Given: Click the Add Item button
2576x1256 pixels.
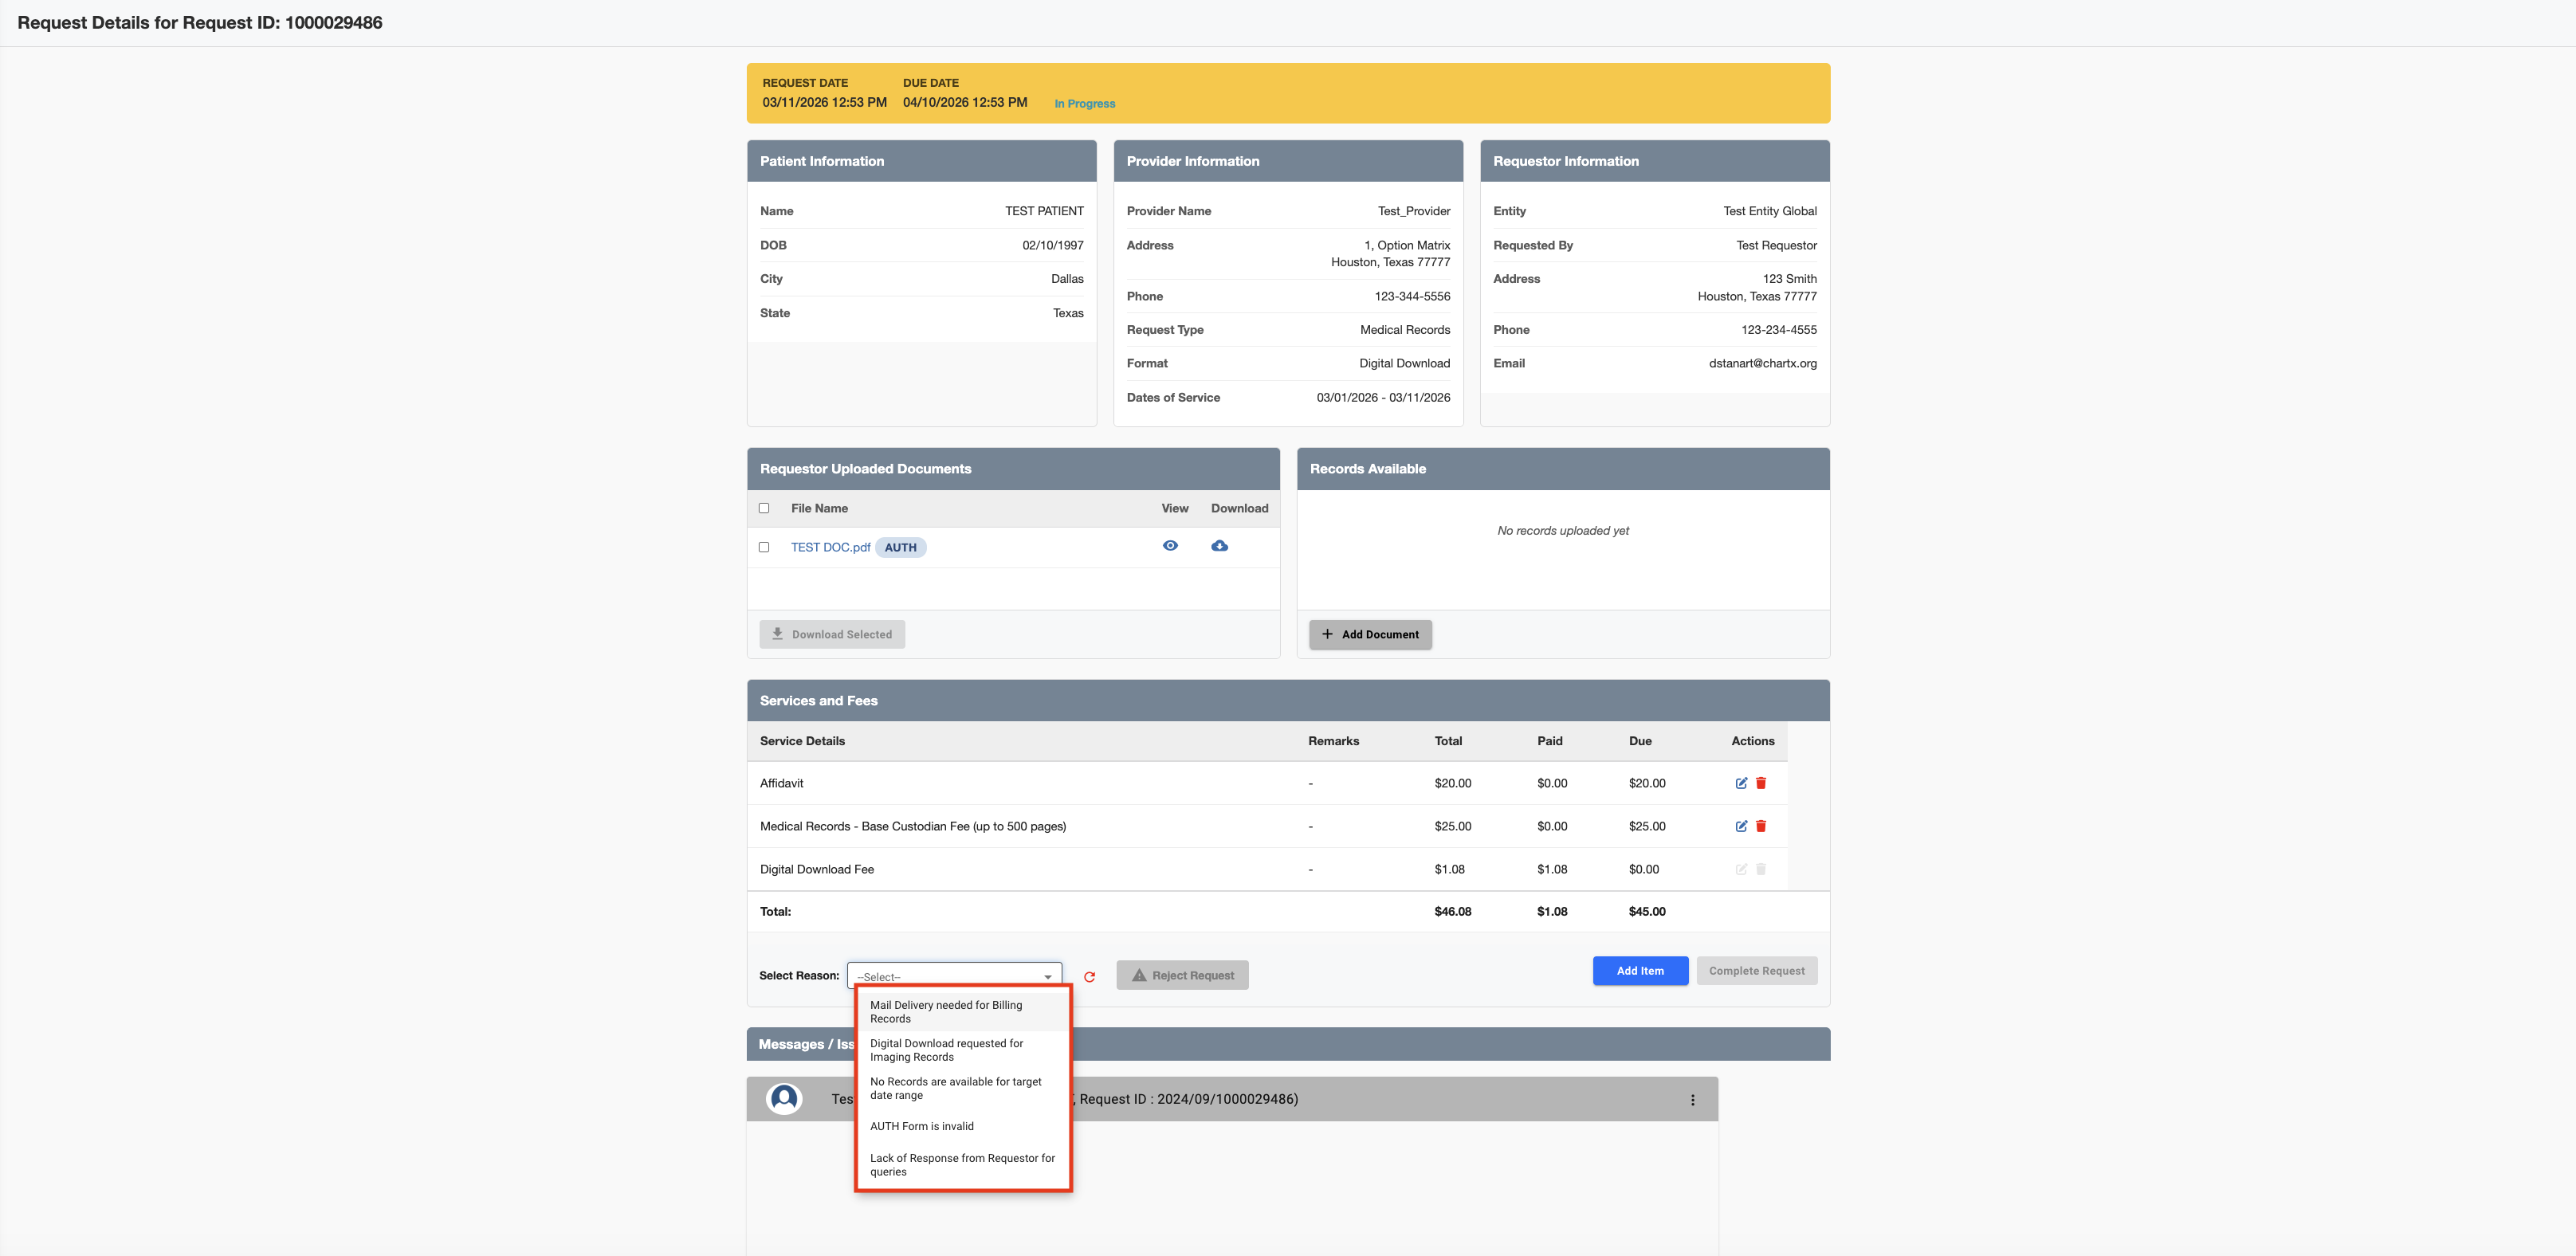Looking at the screenshot, I should point(1640,971).
